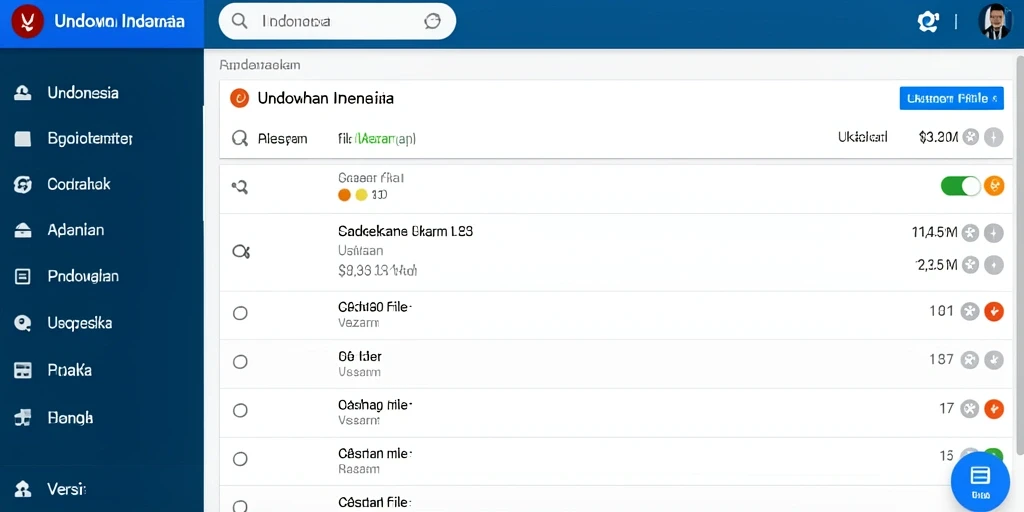
Task: Open Hongk sidebar item
Action: [70, 417]
